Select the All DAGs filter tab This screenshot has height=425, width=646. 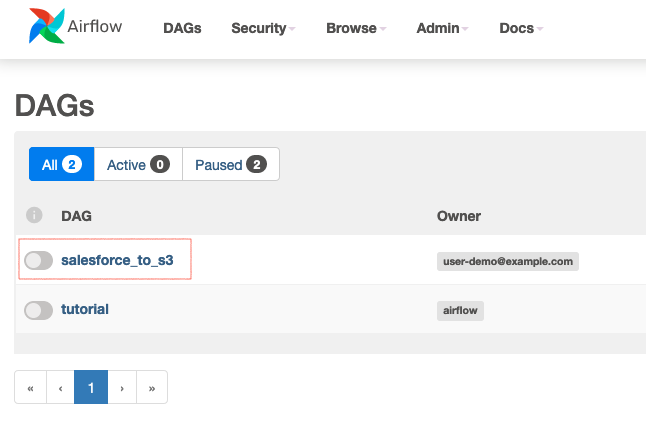coord(62,164)
